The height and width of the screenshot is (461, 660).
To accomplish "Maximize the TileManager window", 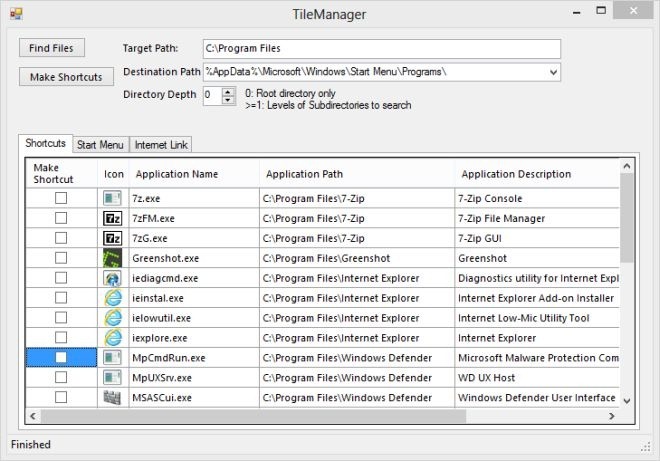I will click(601, 11).
